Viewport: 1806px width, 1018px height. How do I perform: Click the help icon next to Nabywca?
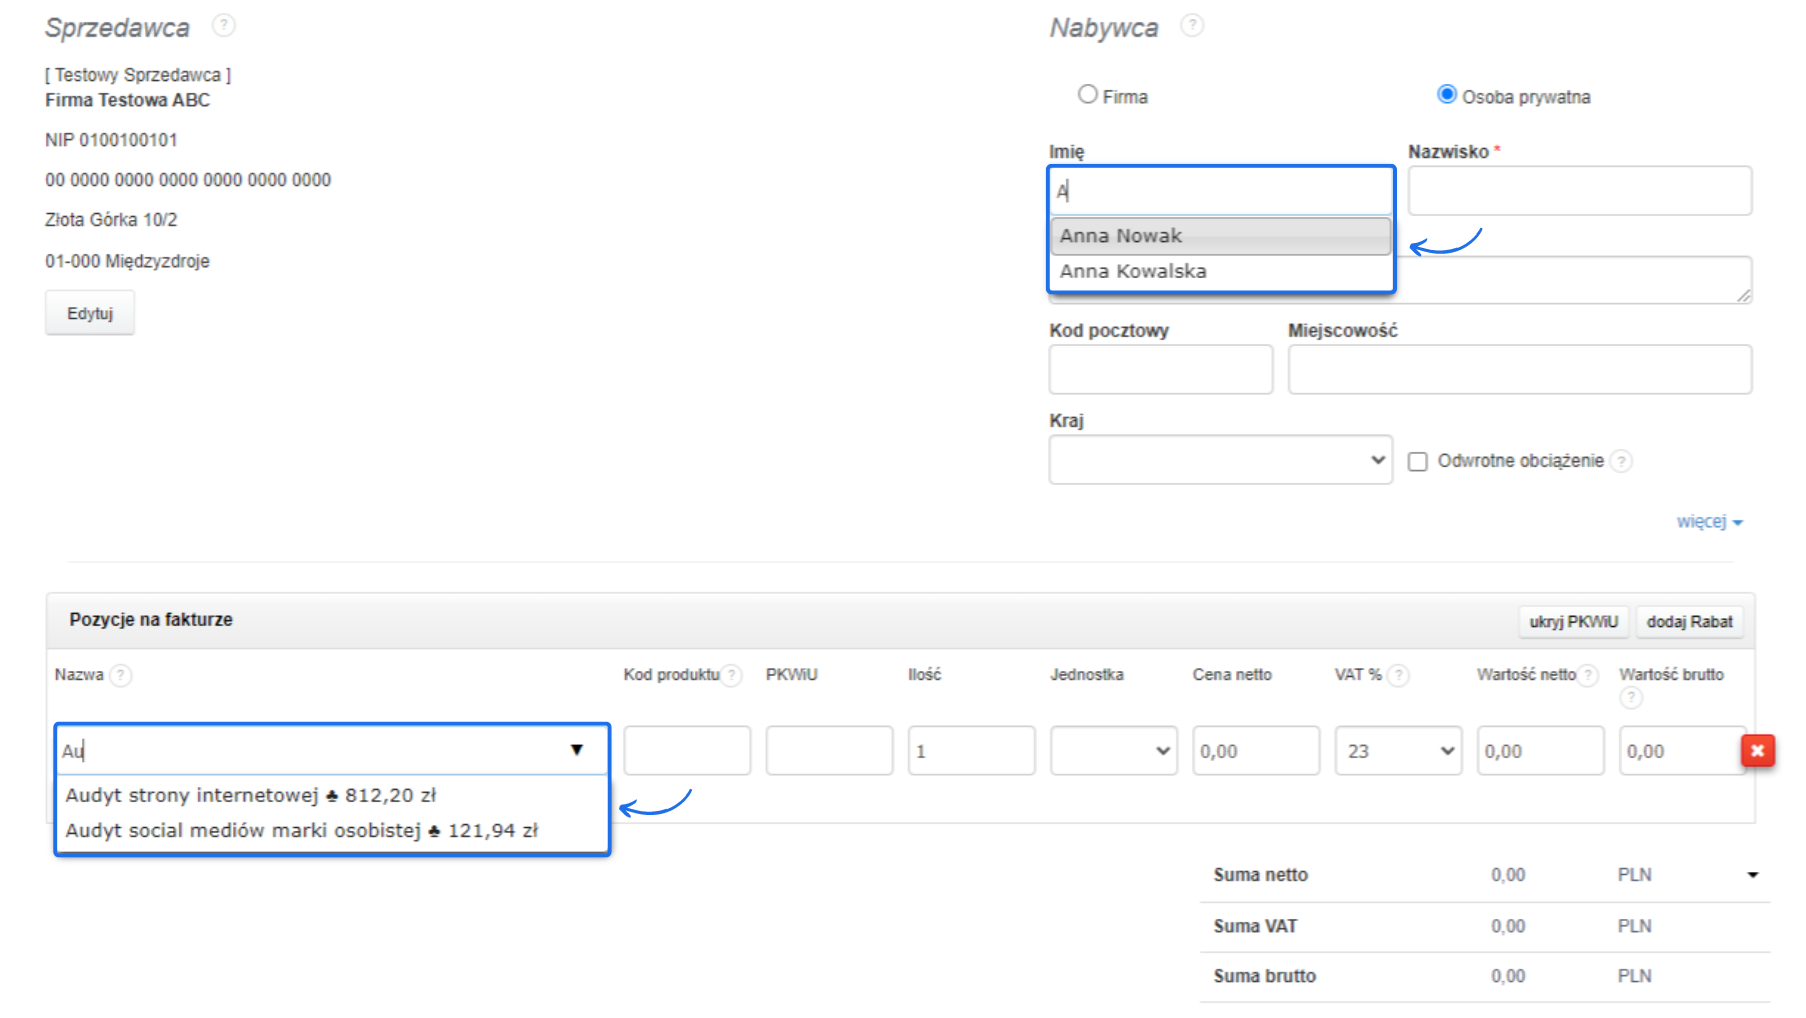coord(1192,25)
